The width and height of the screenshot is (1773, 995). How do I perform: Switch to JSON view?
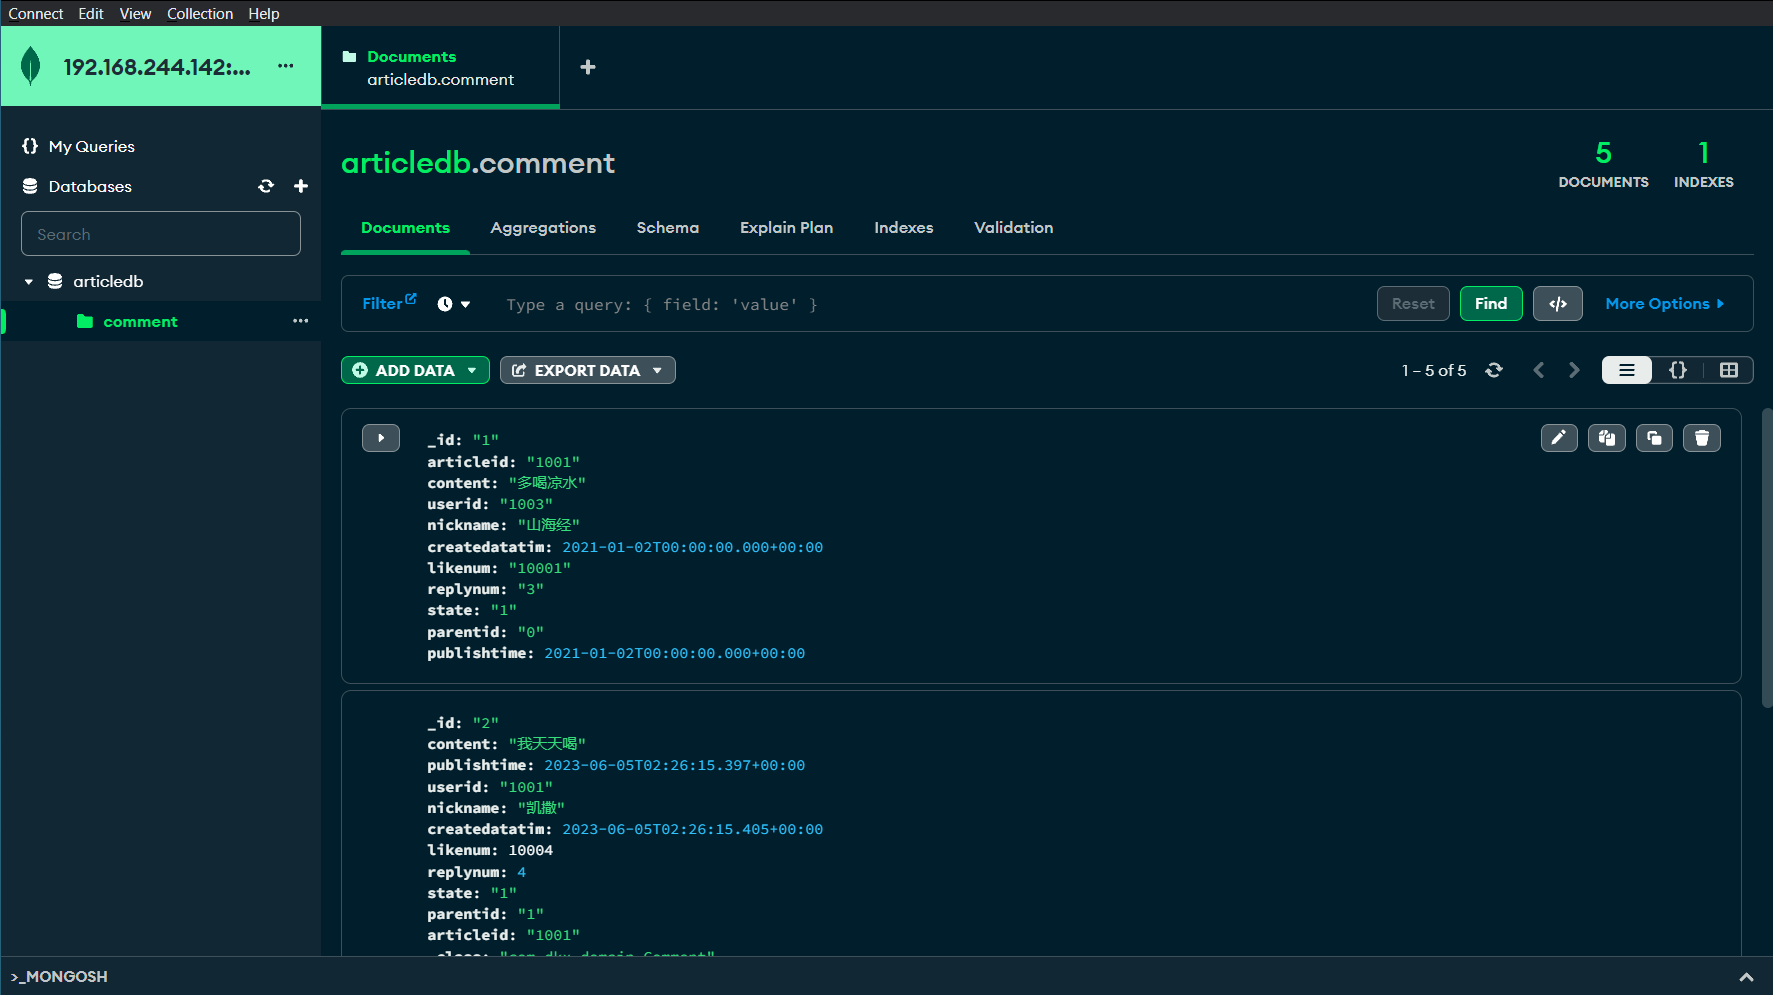pyautogui.click(x=1678, y=370)
